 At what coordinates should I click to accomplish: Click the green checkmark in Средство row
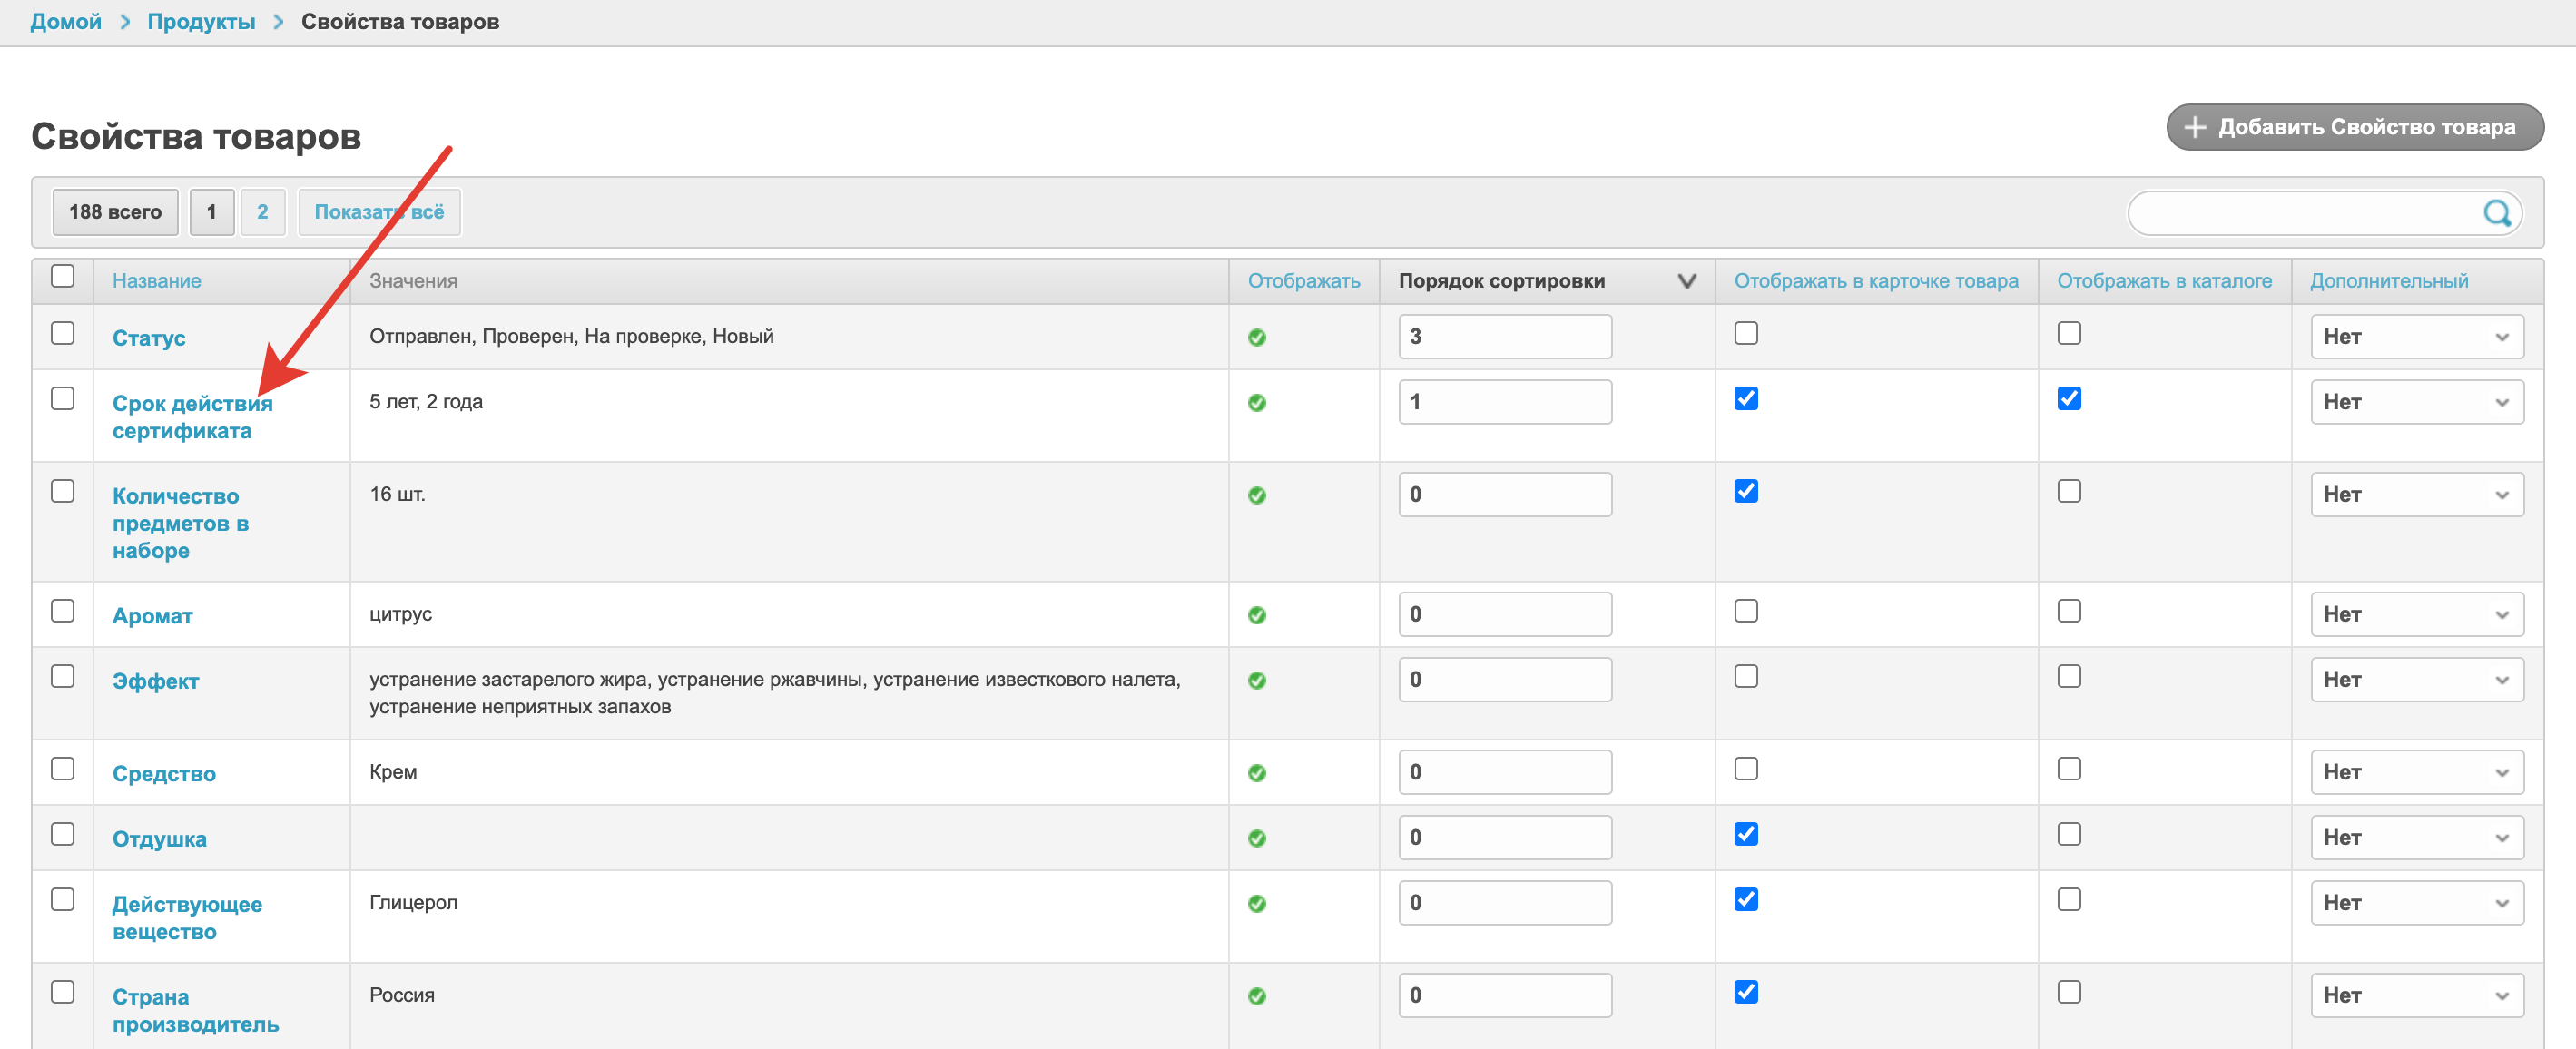pyautogui.click(x=1256, y=773)
